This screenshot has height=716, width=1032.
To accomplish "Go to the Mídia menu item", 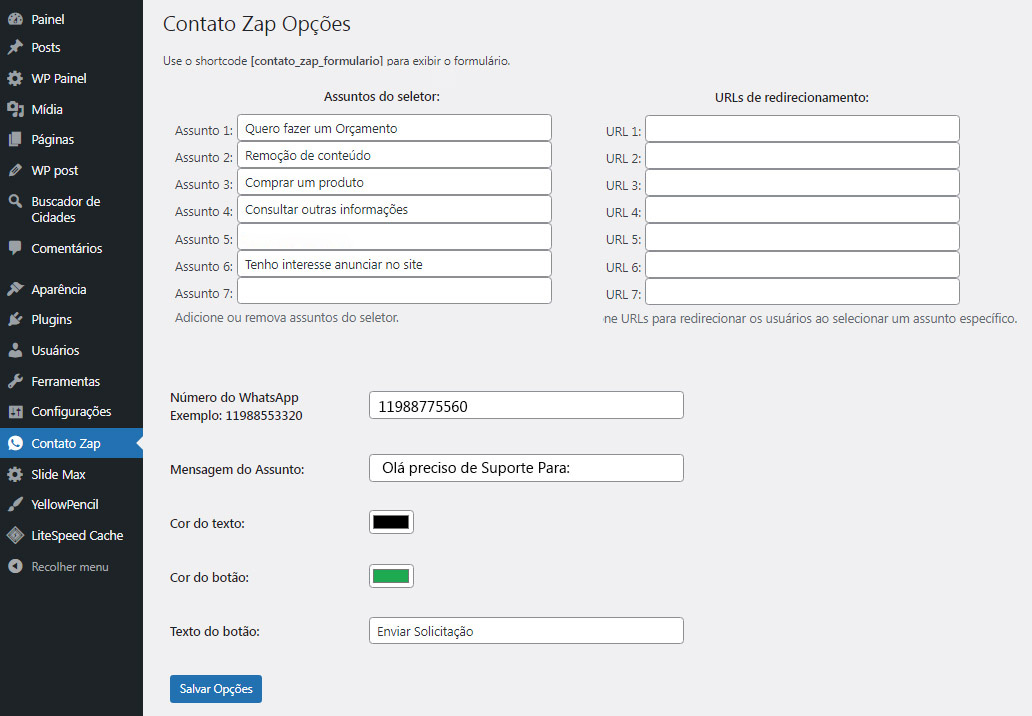I will click(71, 109).
